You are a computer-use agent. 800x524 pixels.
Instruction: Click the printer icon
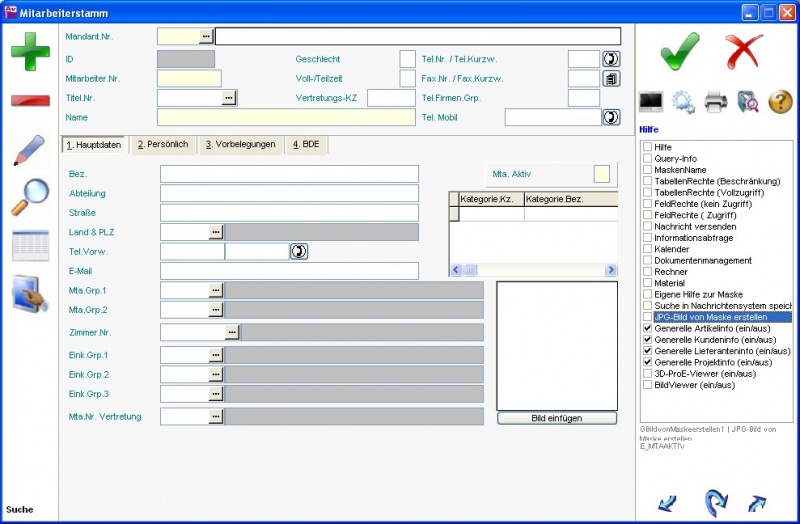[715, 102]
